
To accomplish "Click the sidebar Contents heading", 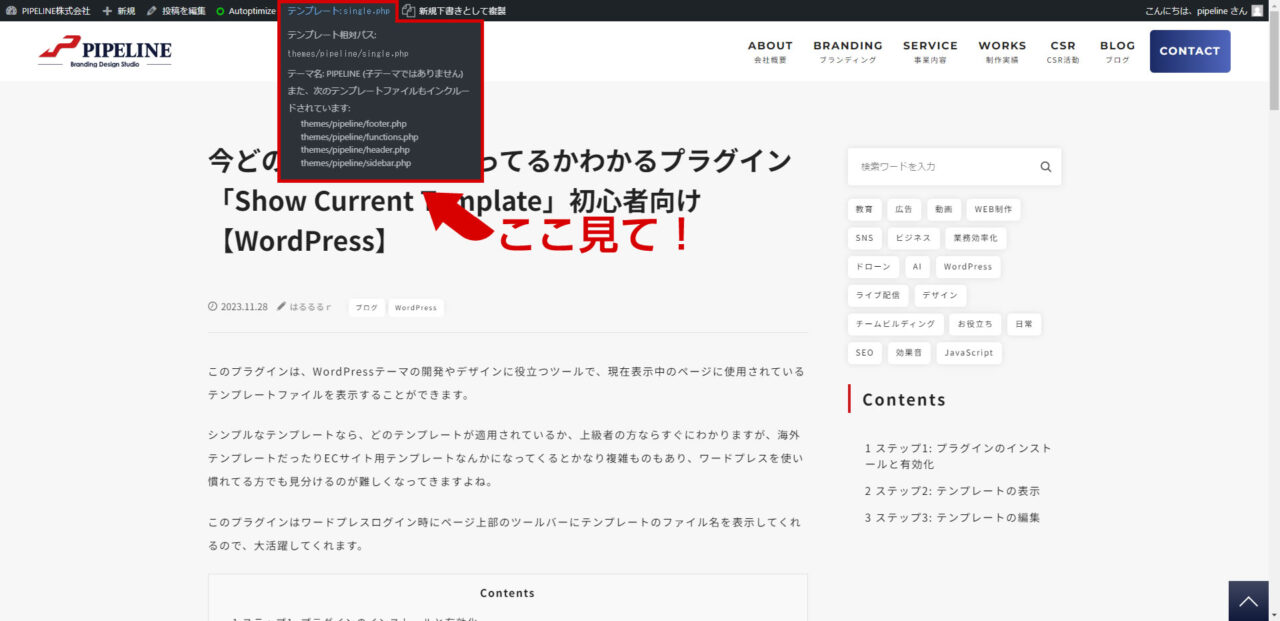I will [904, 399].
